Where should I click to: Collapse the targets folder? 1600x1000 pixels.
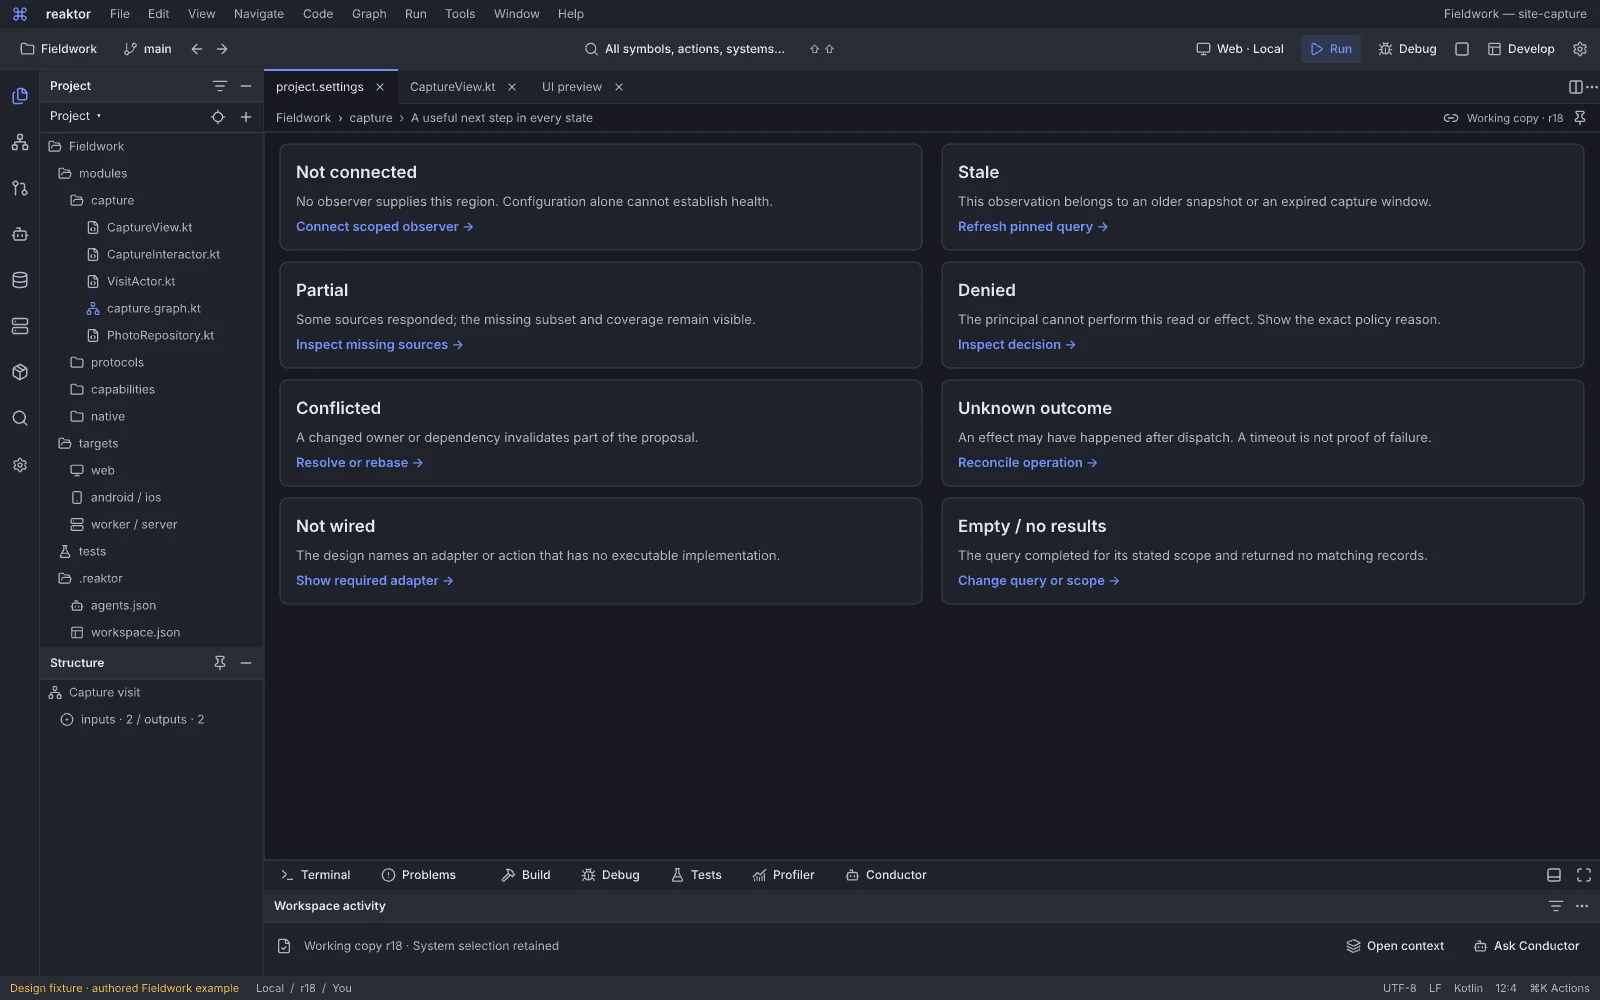[88, 443]
